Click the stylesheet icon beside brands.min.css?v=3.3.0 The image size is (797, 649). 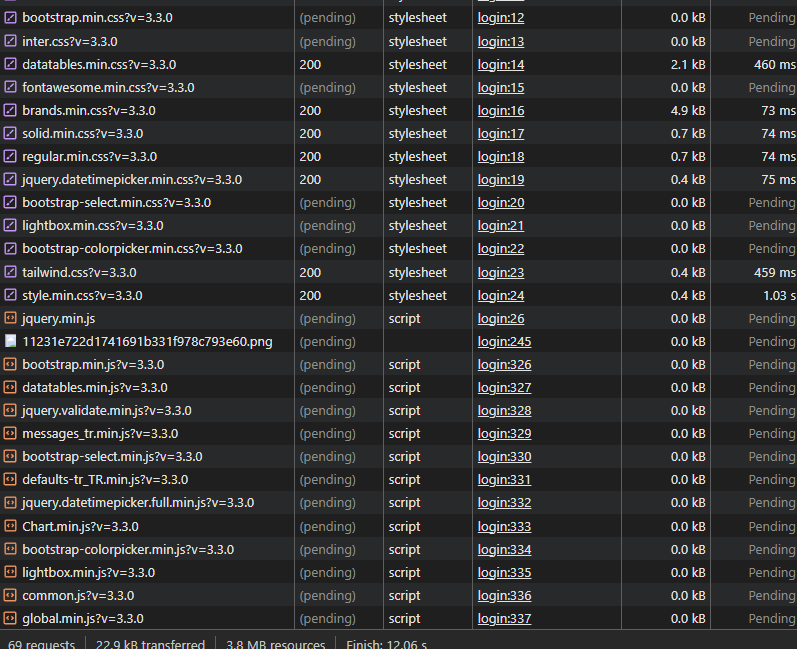point(10,110)
